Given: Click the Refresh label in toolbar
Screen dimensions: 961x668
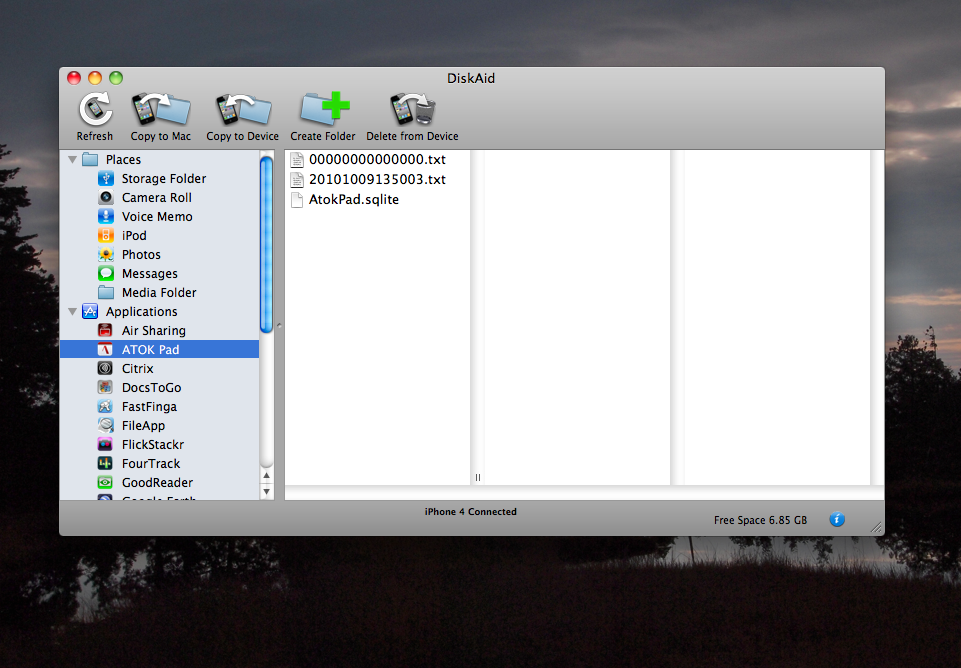Looking at the screenshot, I should 95,136.
